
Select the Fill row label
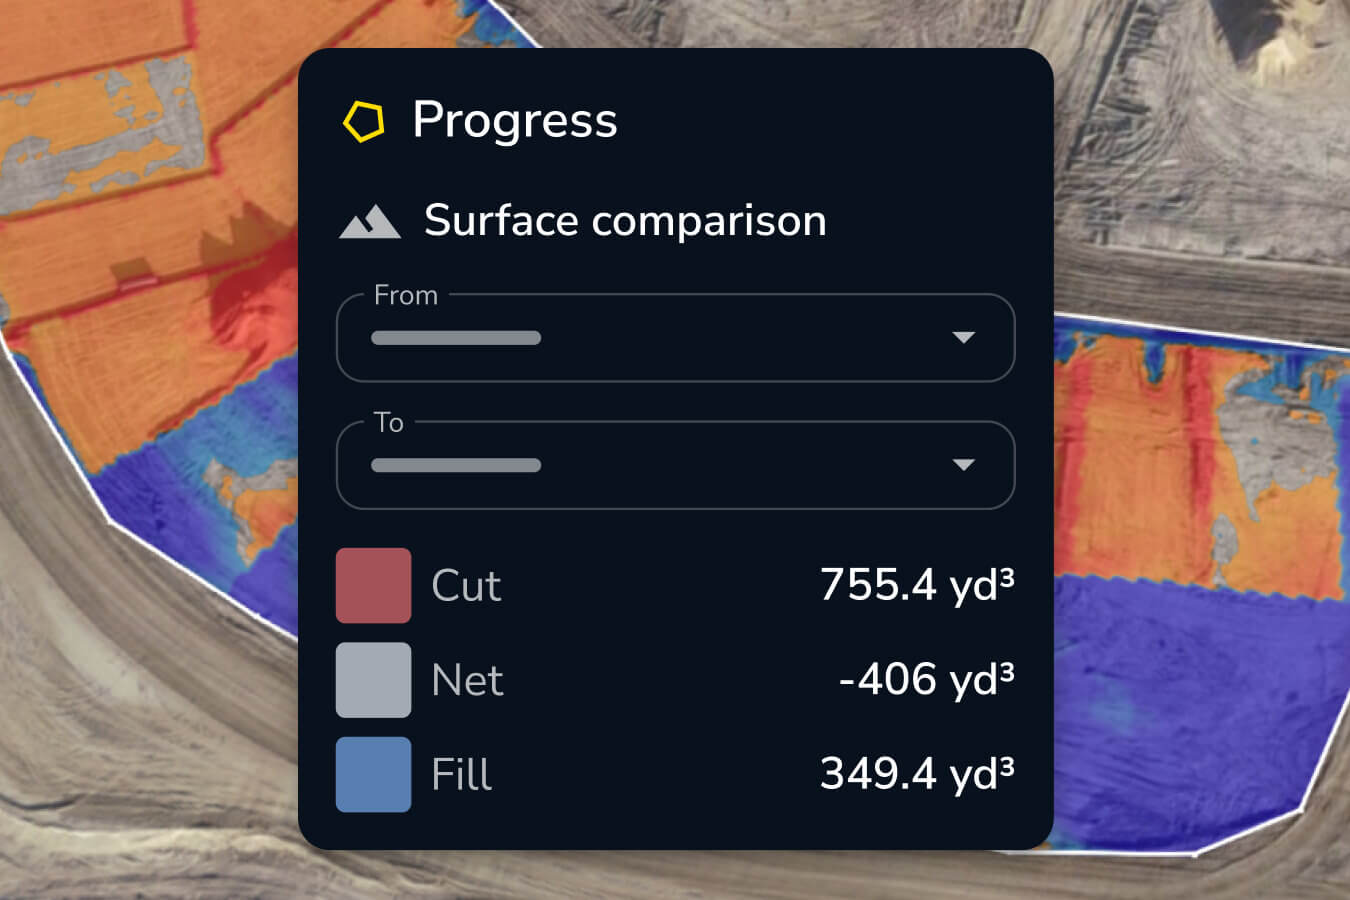tap(460, 773)
